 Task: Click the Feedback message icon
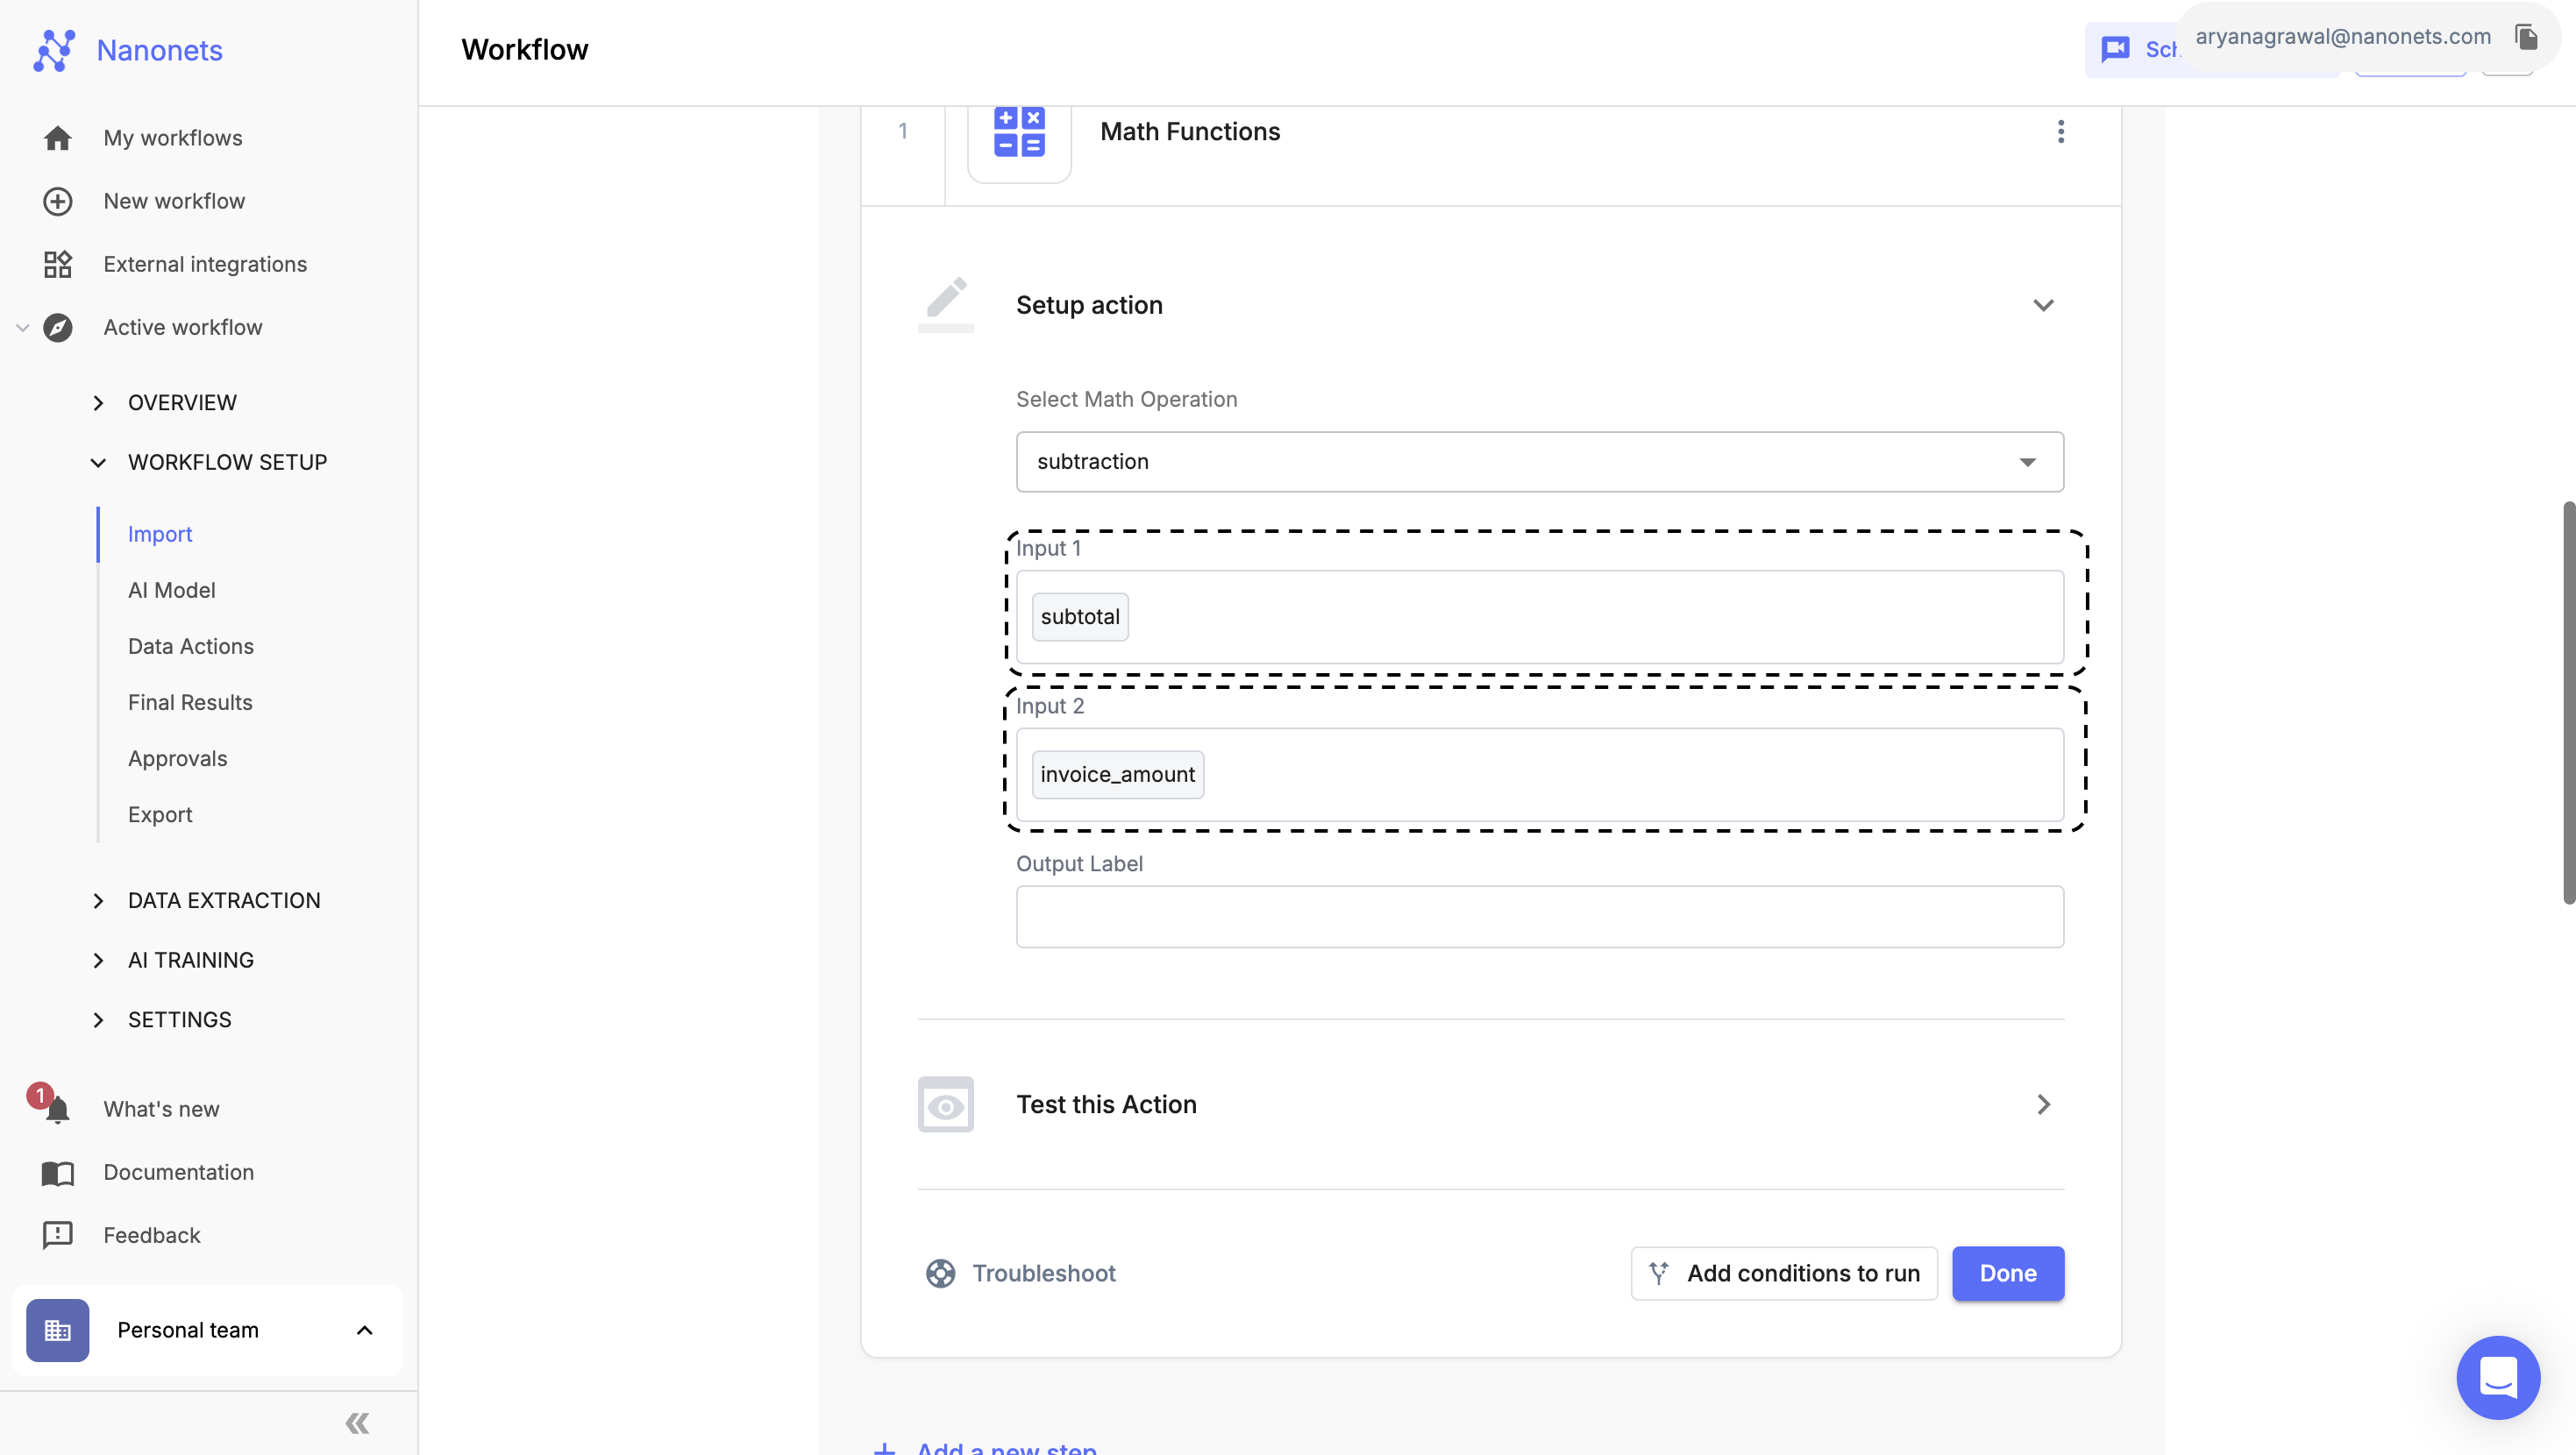[57, 1235]
